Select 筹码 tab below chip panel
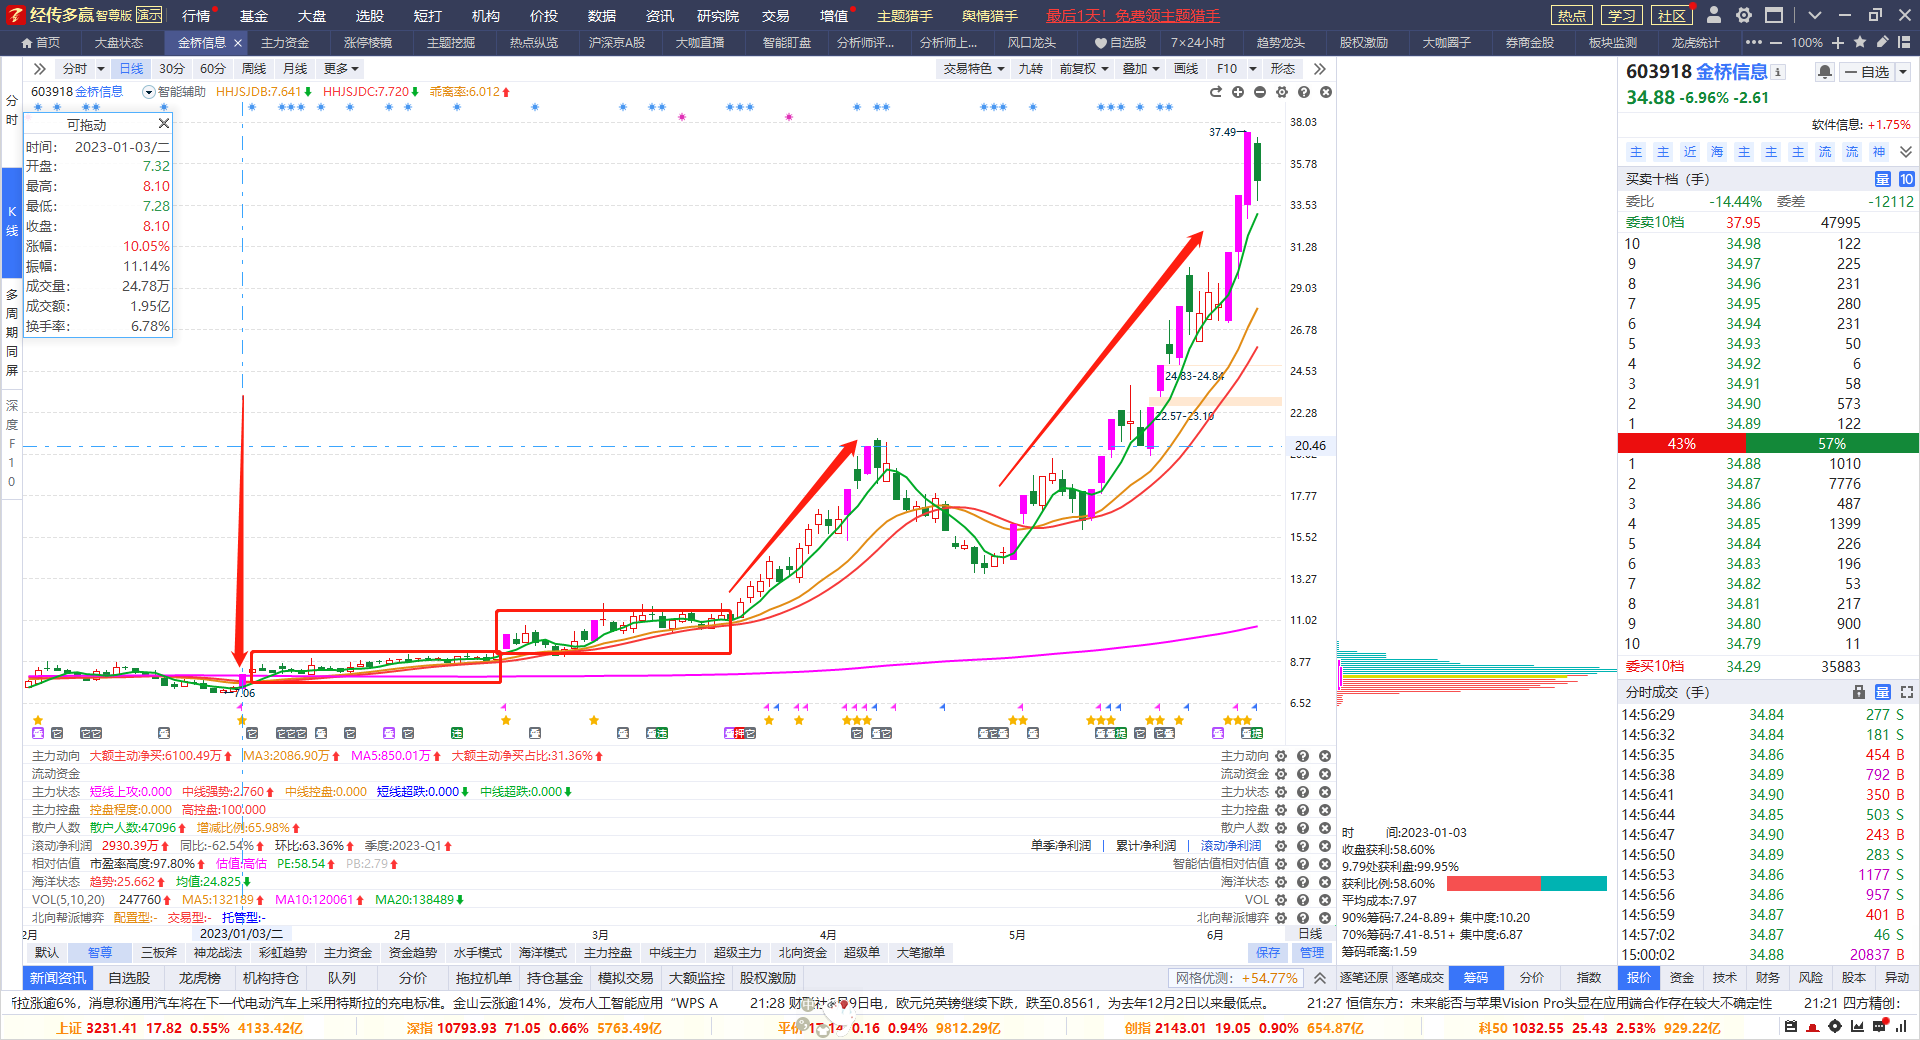 (1476, 978)
